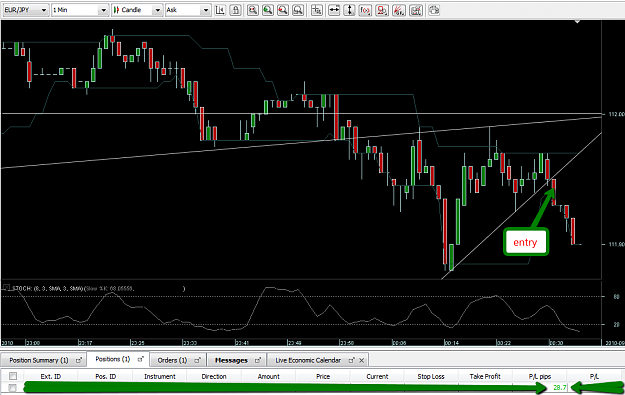Sort positions by Price column
The width and height of the screenshot is (625, 395).
(323, 376)
